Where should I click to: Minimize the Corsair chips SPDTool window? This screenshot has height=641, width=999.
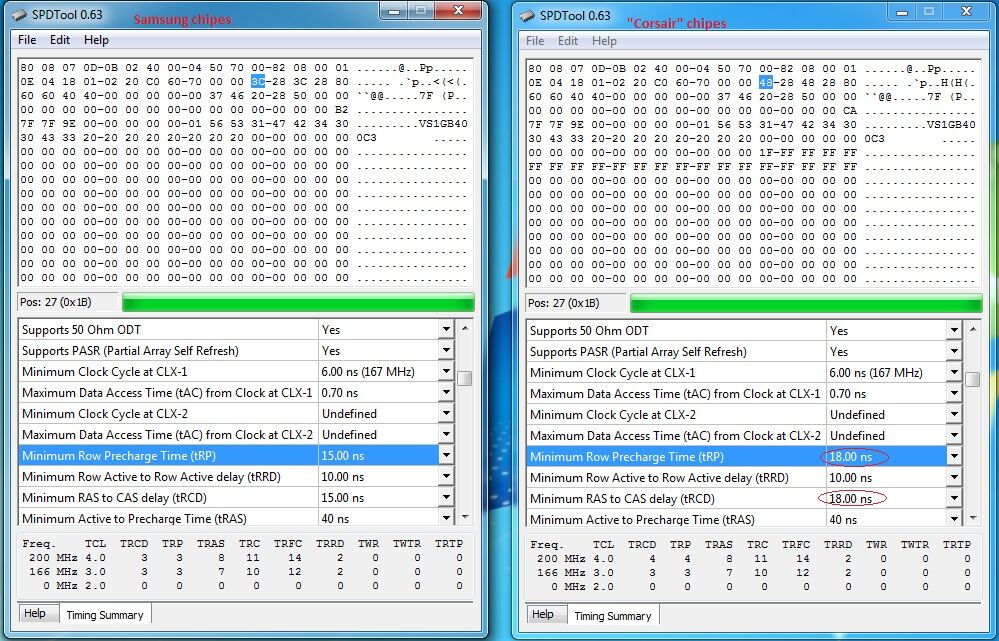click(902, 11)
